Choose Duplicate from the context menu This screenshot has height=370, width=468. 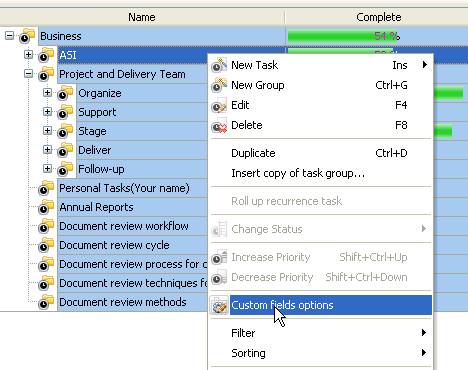[x=320, y=153]
